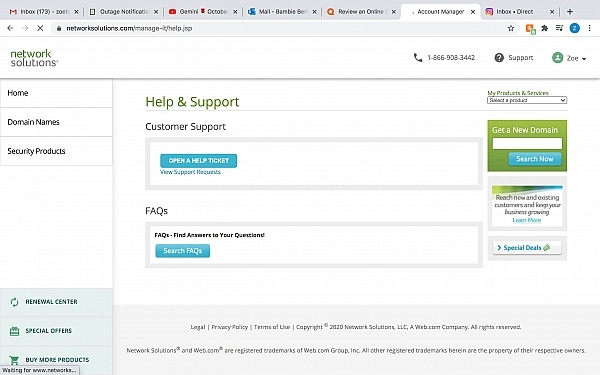Screen dimensions: 600x375
Task: Open the media control playlist icon
Action: (x=559, y=28)
